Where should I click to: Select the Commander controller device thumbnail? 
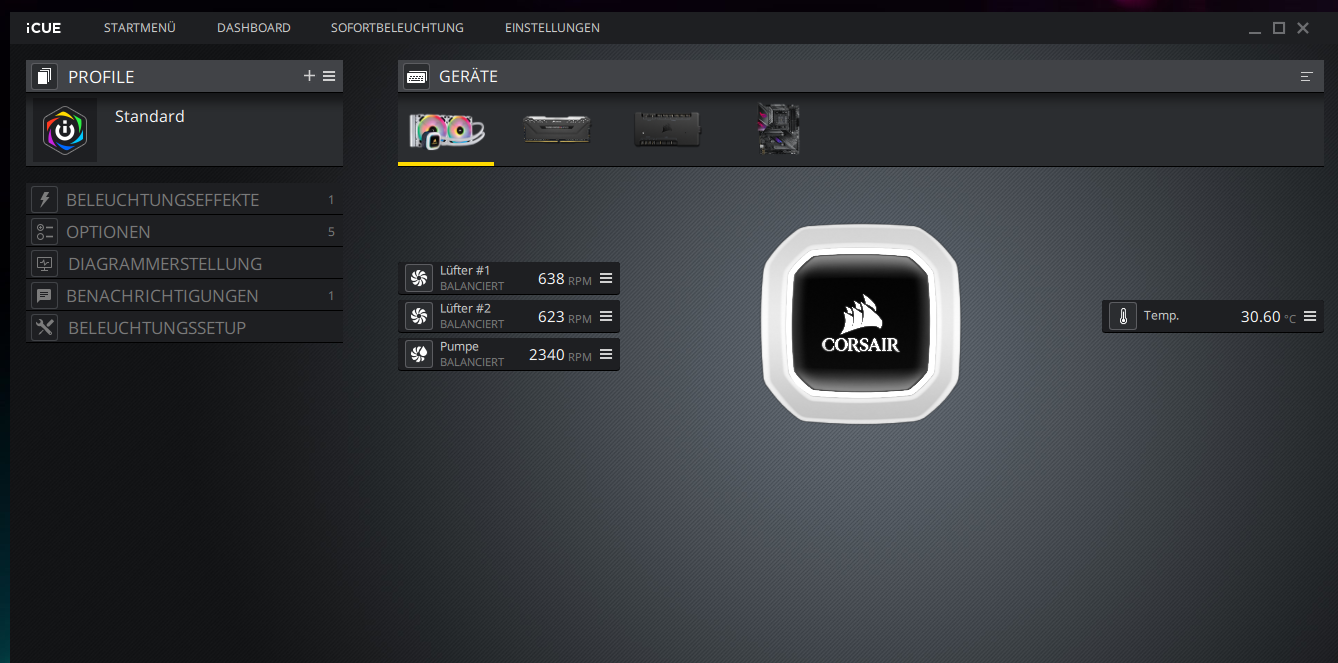click(x=668, y=129)
